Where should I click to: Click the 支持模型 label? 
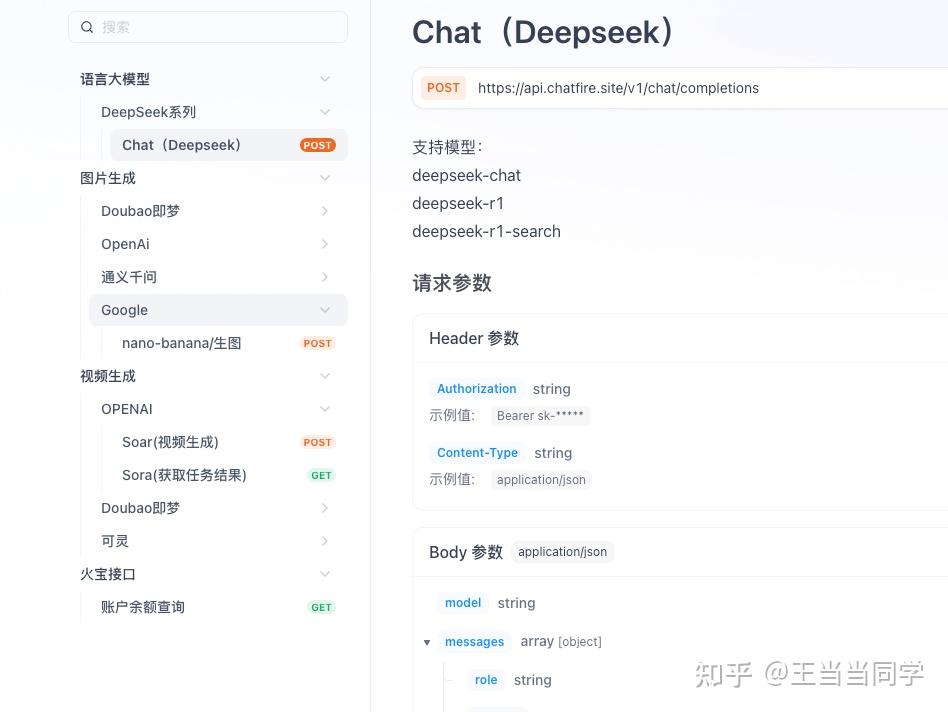(447, 147)
